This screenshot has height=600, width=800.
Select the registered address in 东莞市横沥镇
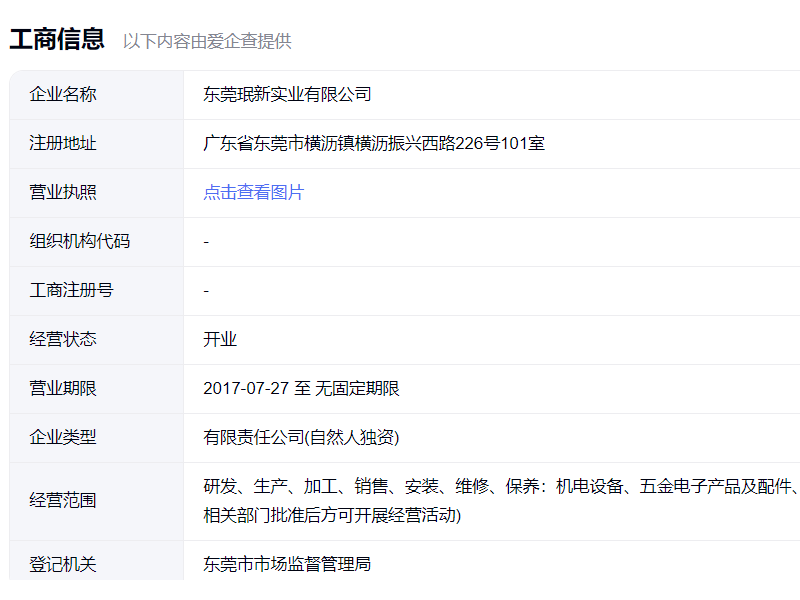coord(373,144)
